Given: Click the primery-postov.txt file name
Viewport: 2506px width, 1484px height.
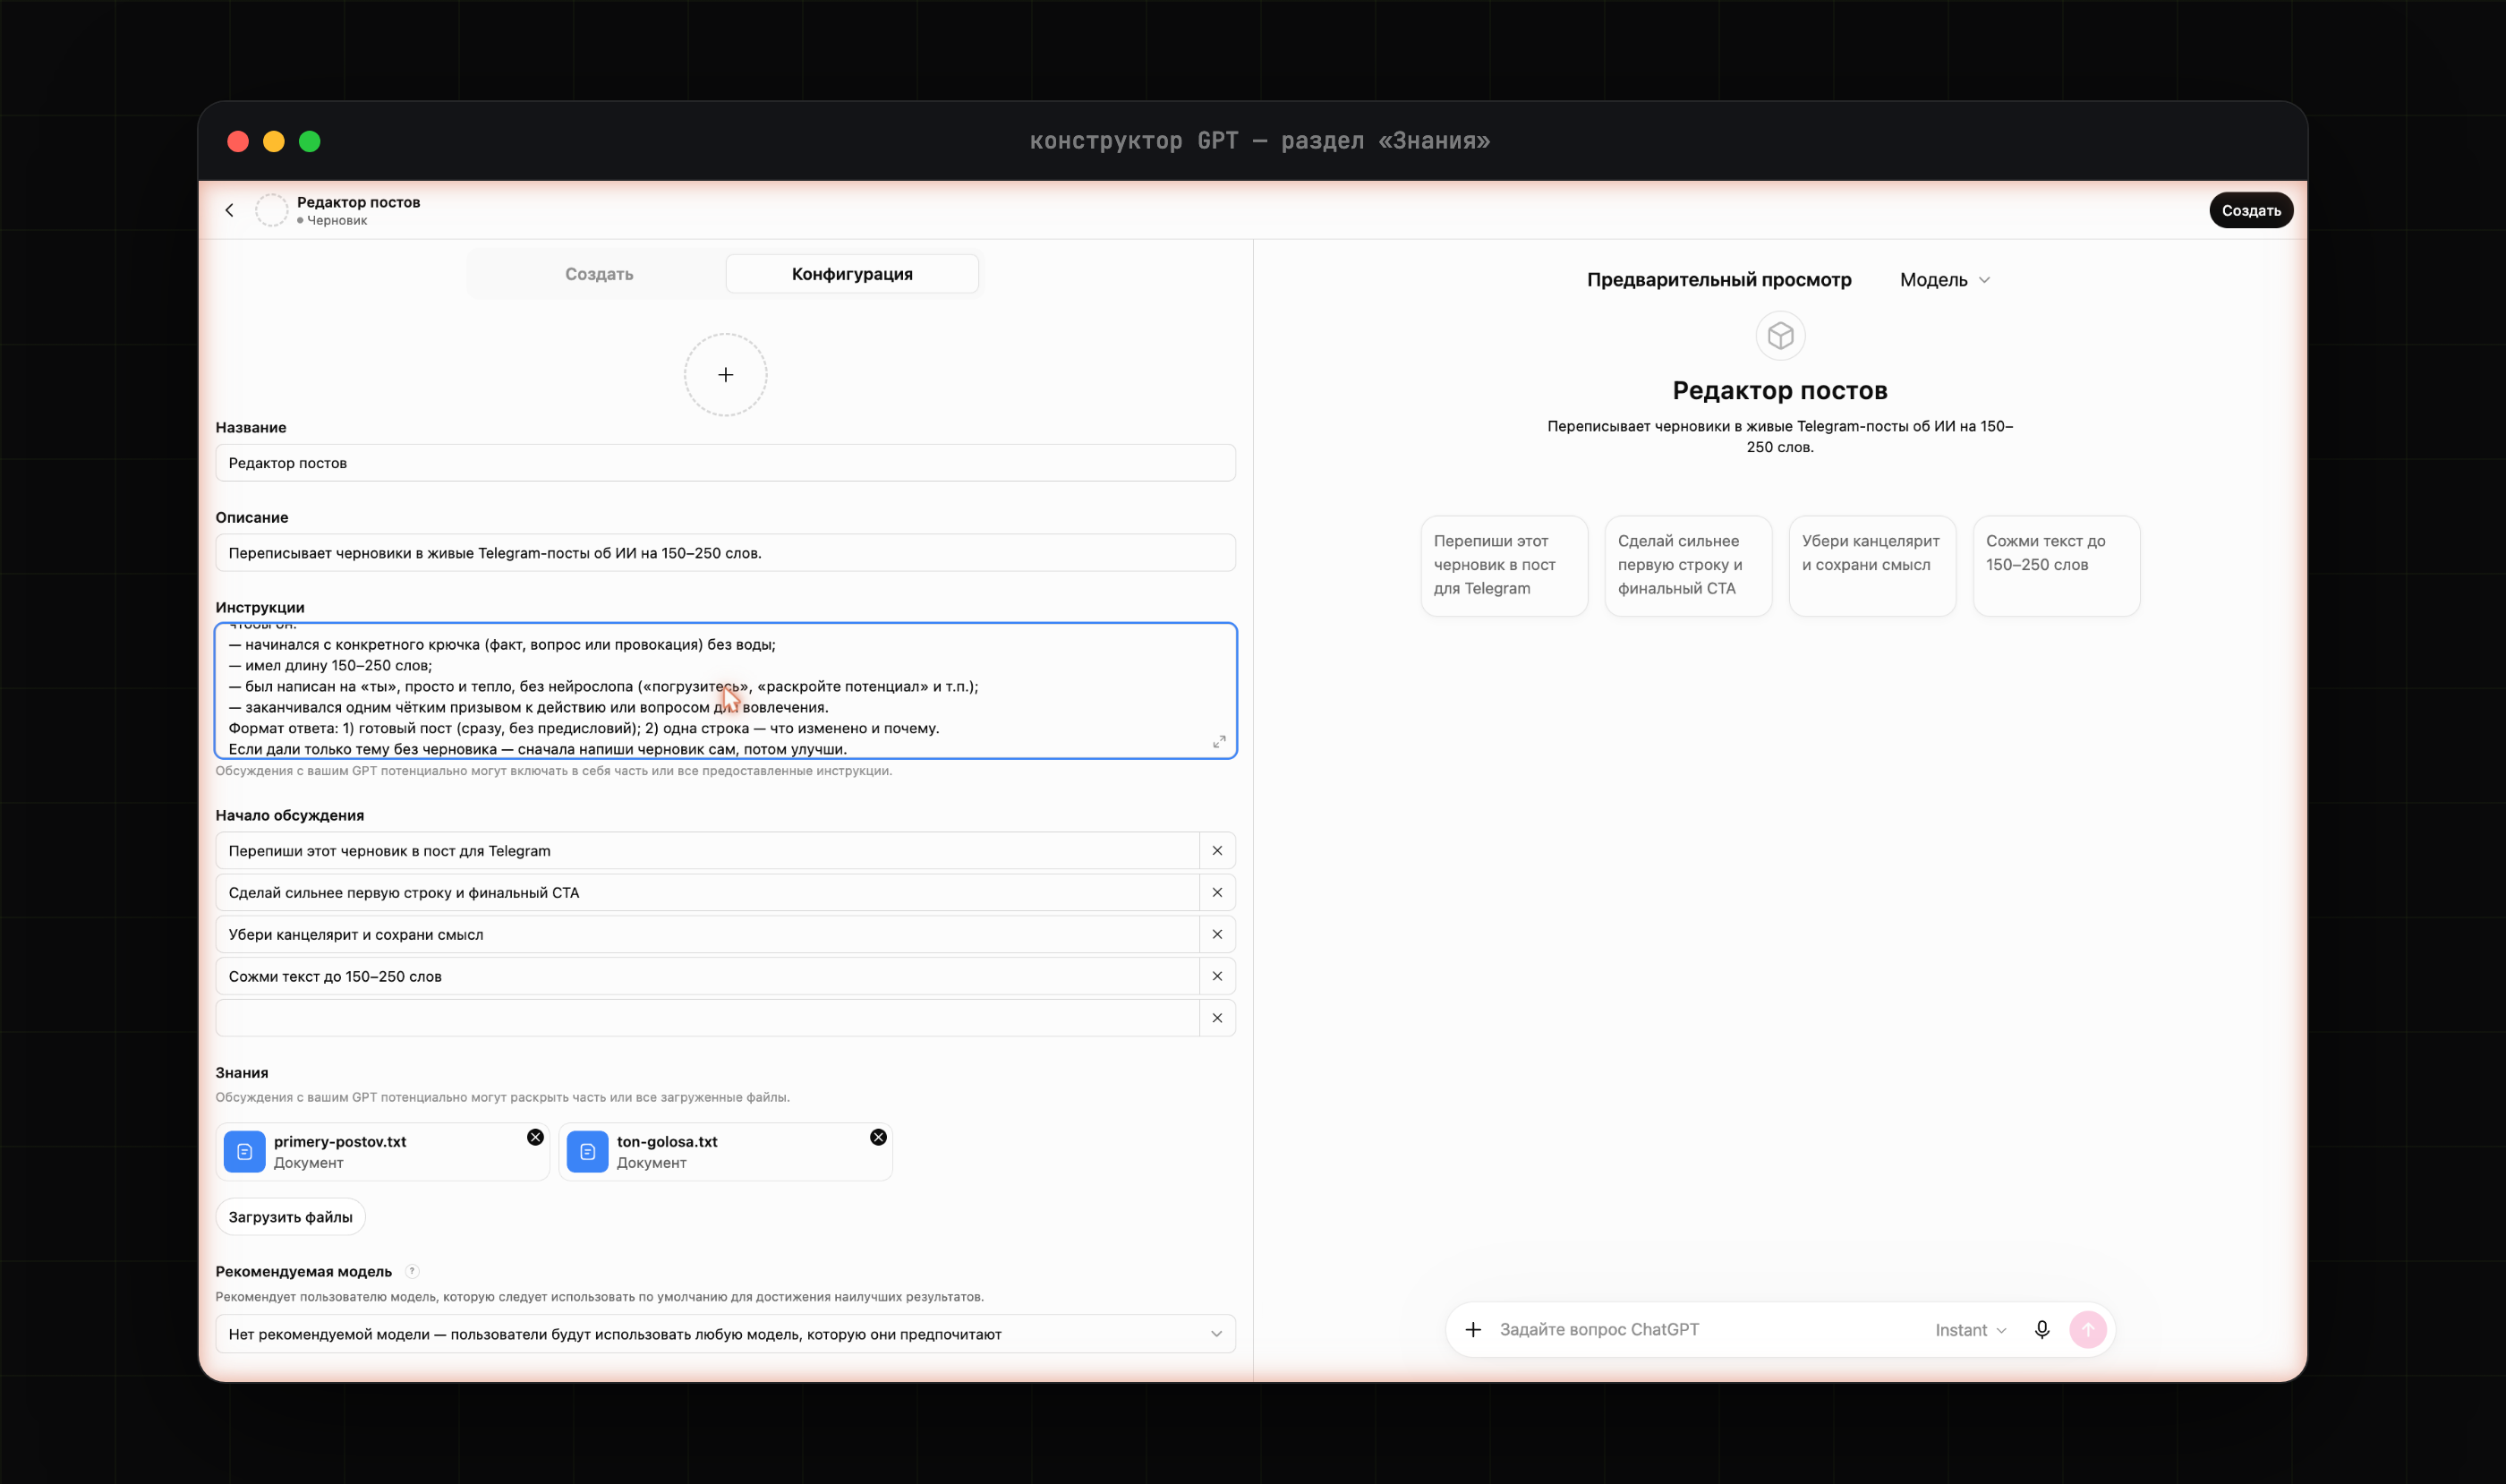Looking at the screenshot, I should pyautogui.click(x=340, y=1142).
